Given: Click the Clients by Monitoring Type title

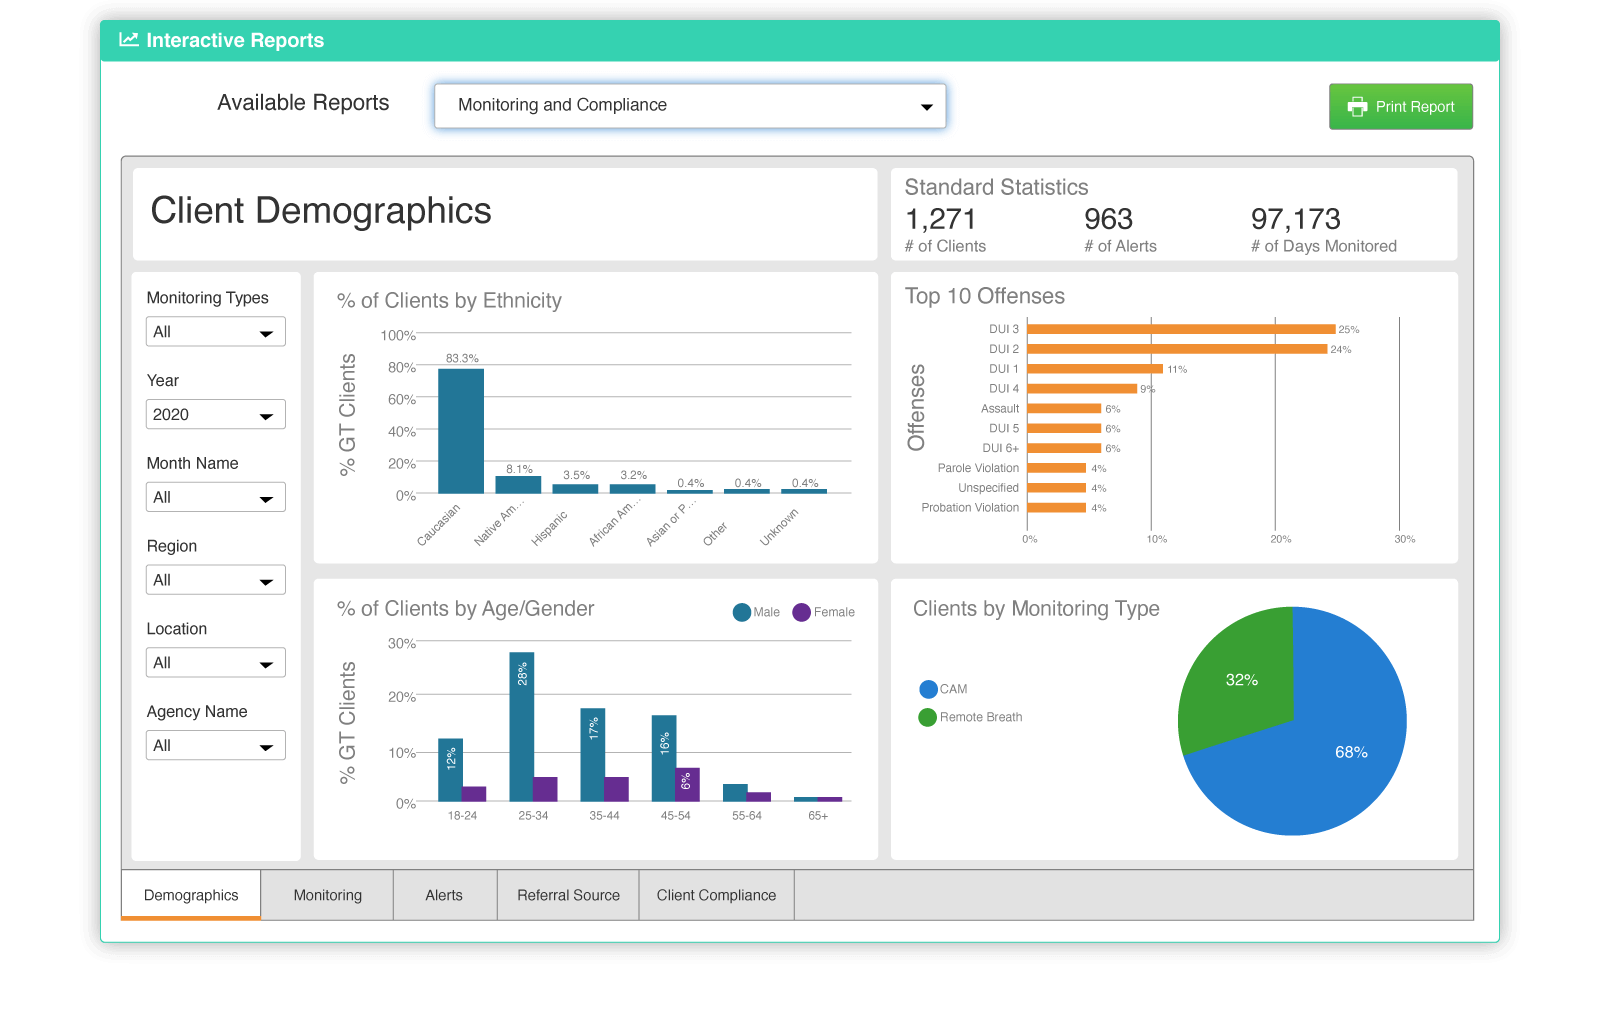Looking at the screenshot, I should (x=1036, y=609).
